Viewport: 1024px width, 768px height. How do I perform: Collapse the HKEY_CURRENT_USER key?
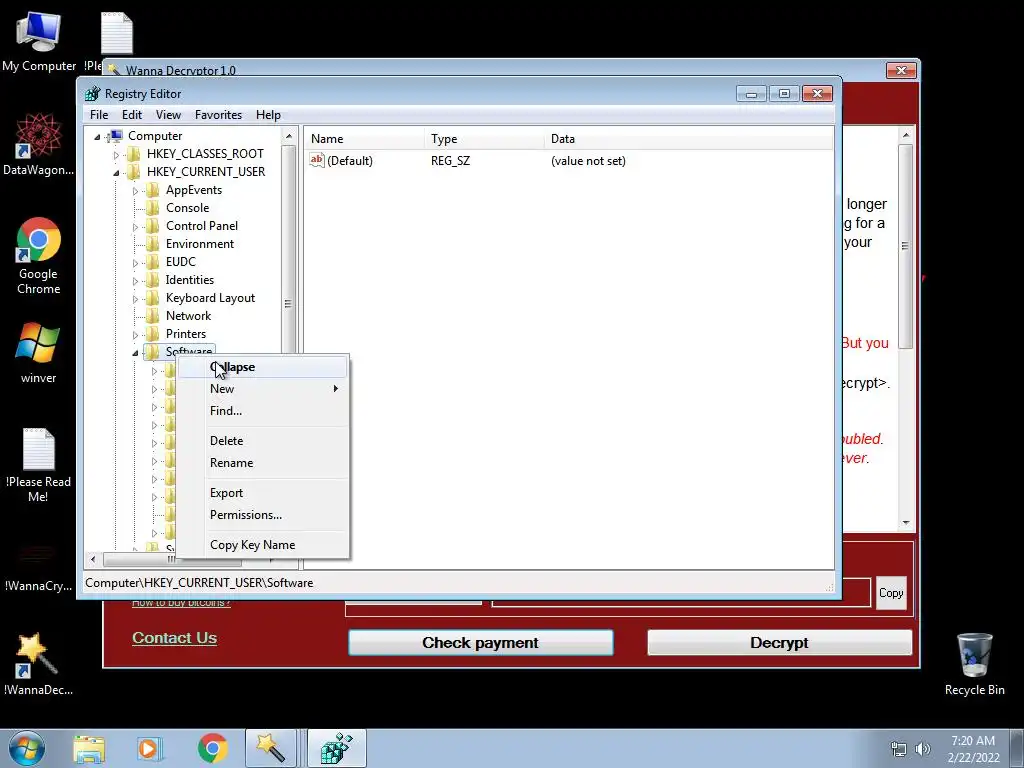tap(116, 173)
